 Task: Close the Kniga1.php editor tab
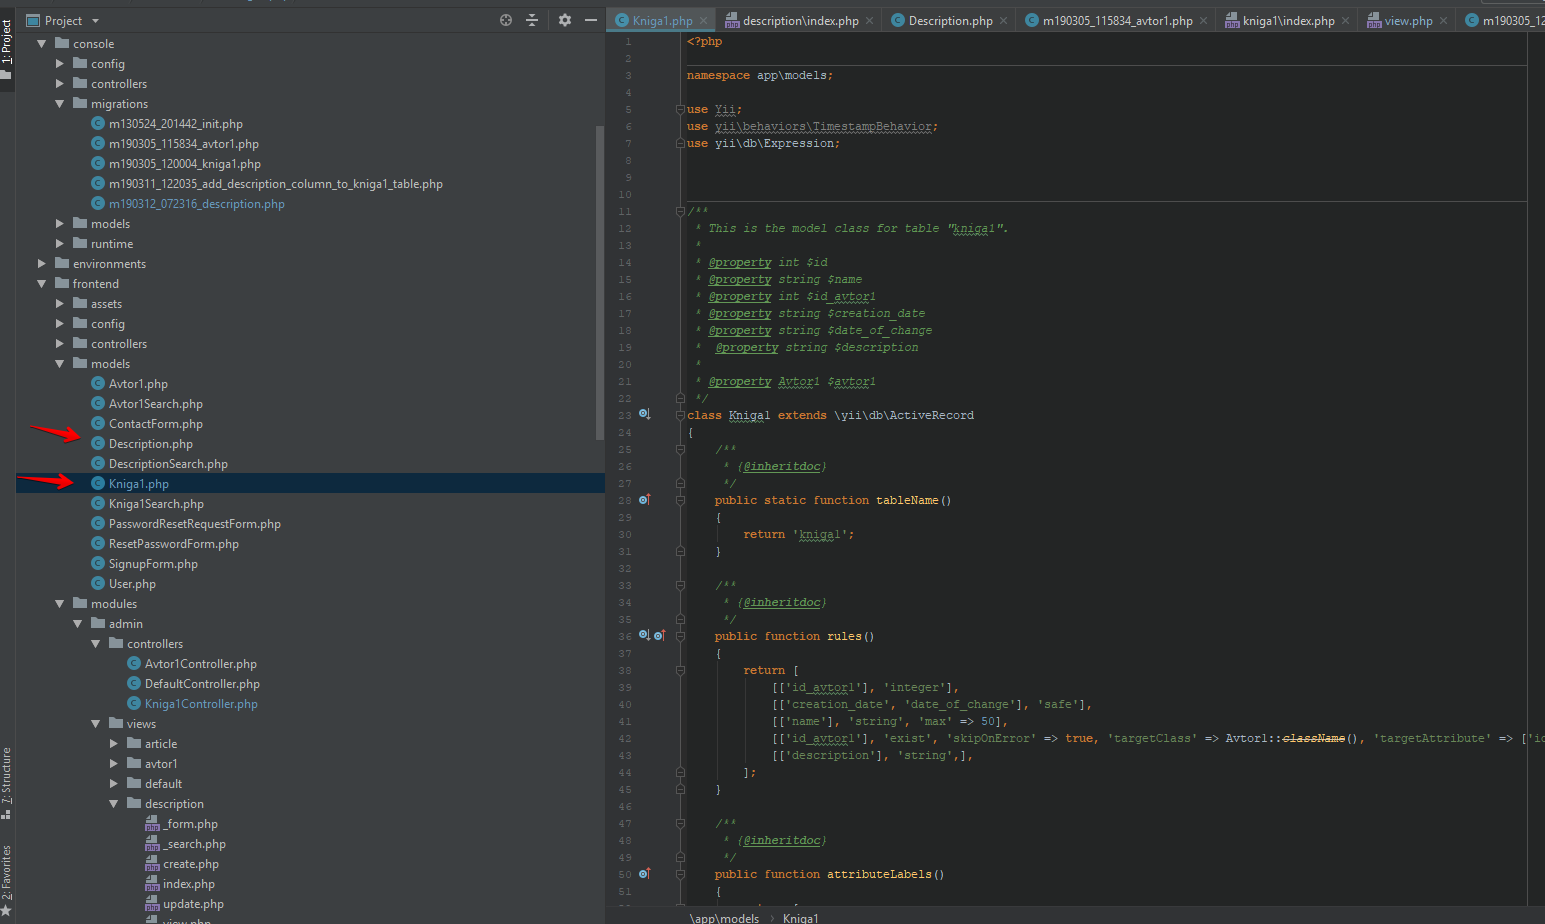(704, 21)
